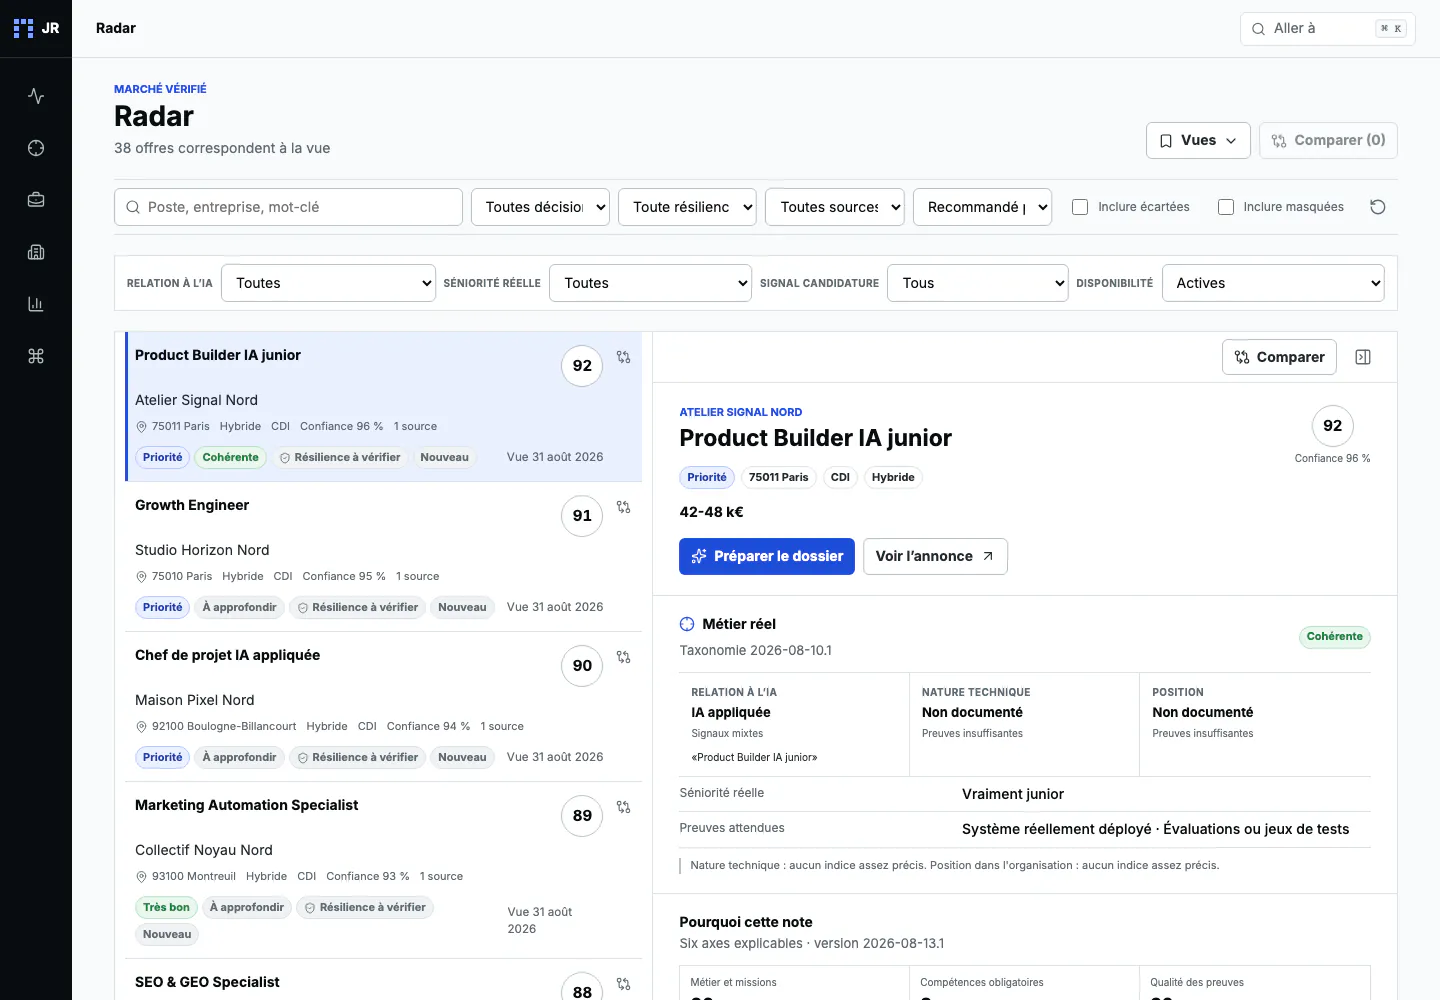This screenshot has height=1000, width=1440.
Task: Click the Vraiment junior seniority value
Action: 1012,794
